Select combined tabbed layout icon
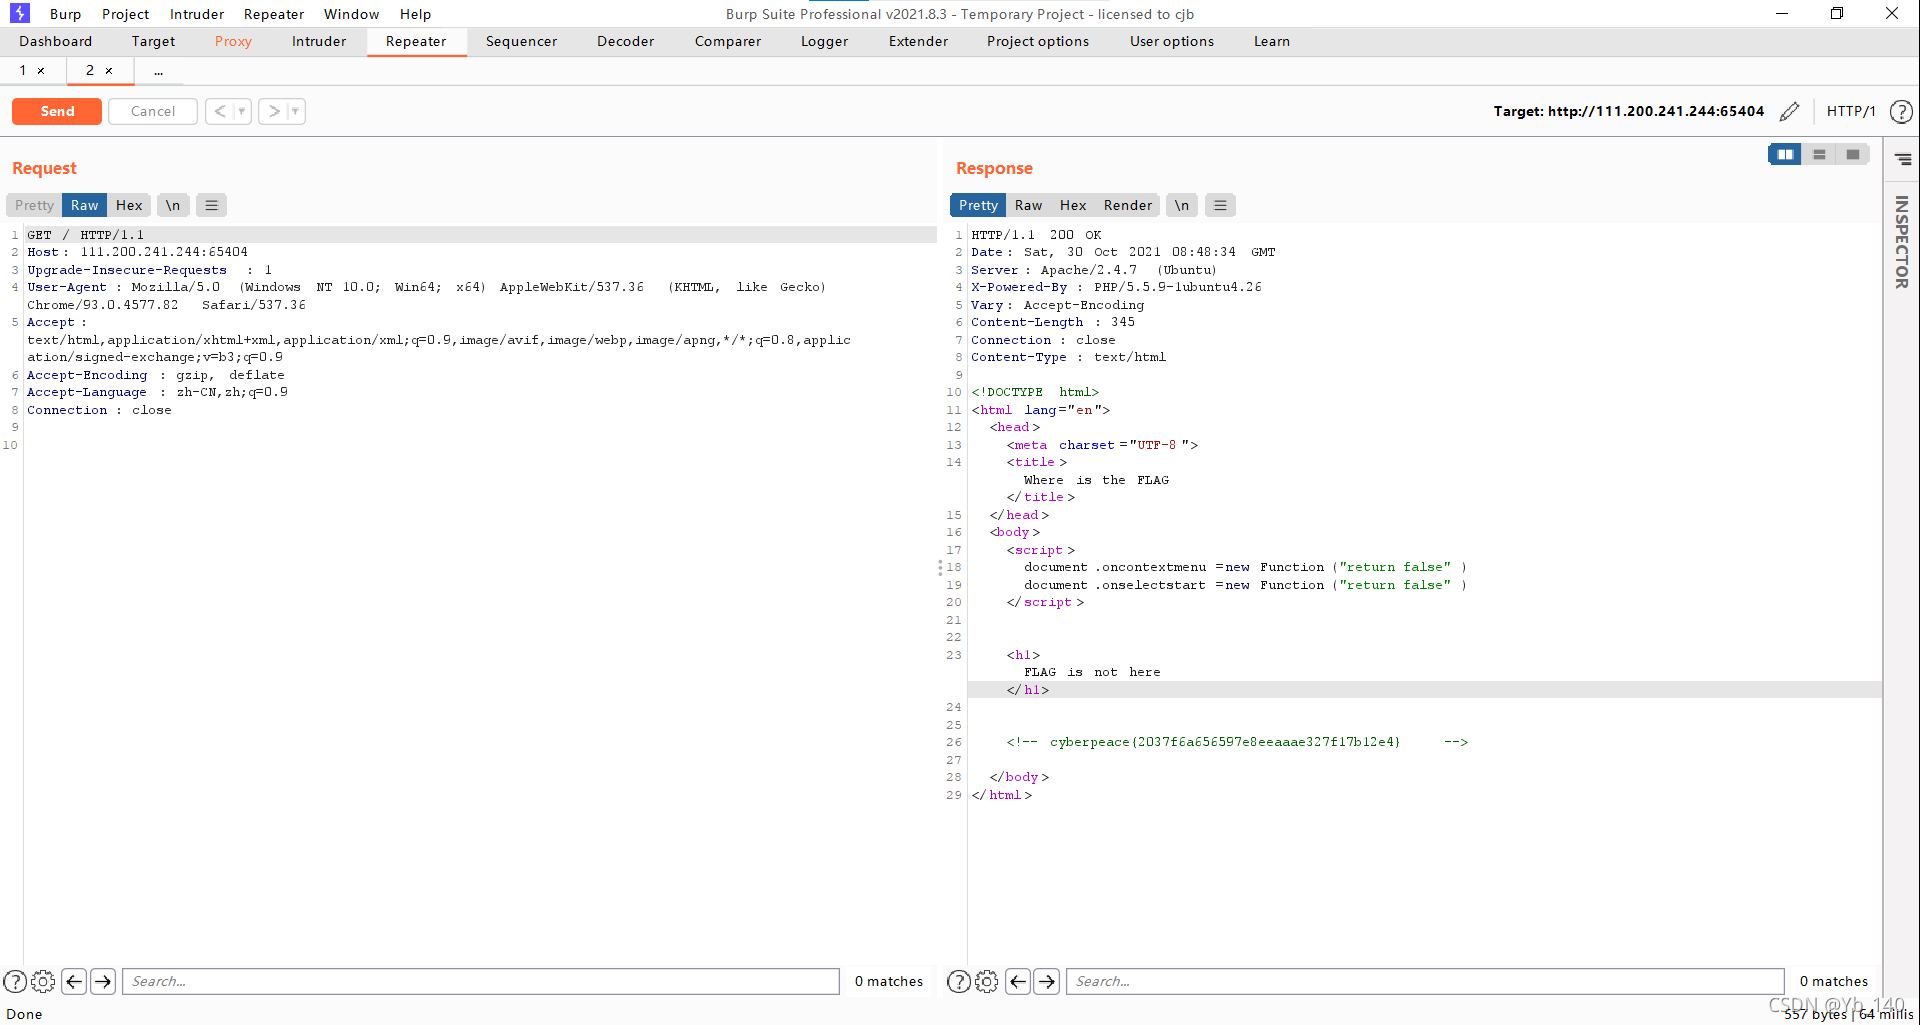Screen dimensions: 1920x1025 coord(1853,154)
